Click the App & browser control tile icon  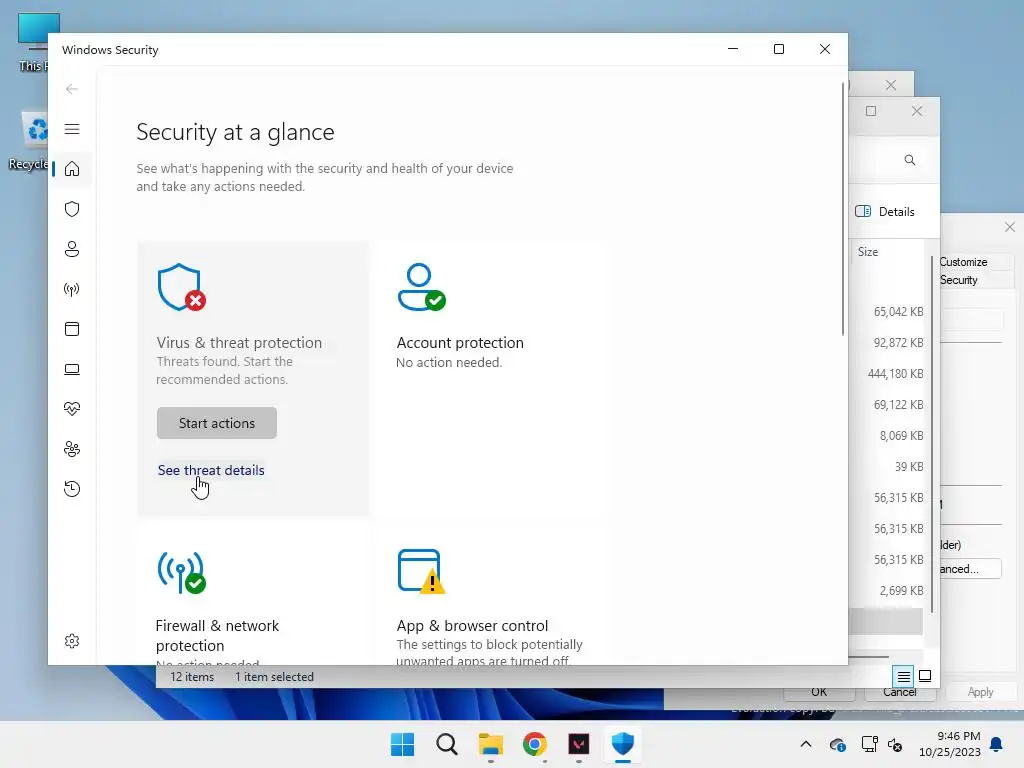click(421, 571)
